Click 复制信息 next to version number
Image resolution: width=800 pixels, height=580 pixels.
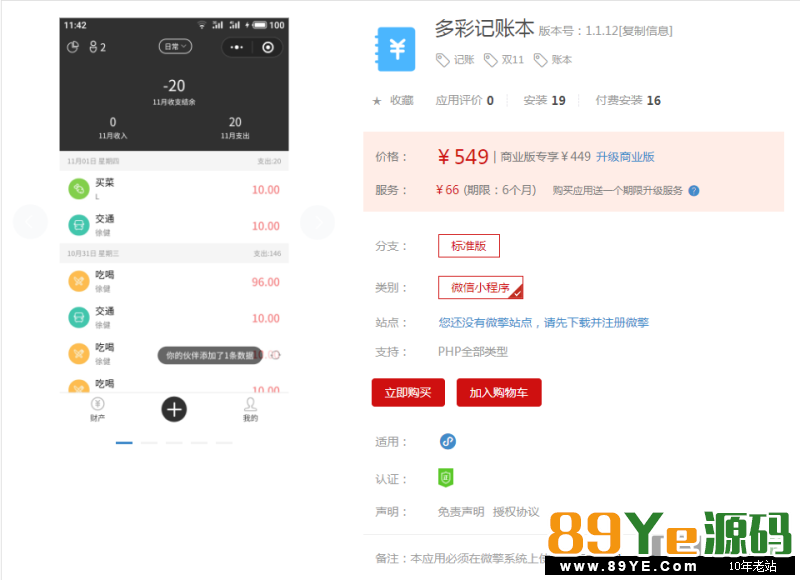click(645, 31)
